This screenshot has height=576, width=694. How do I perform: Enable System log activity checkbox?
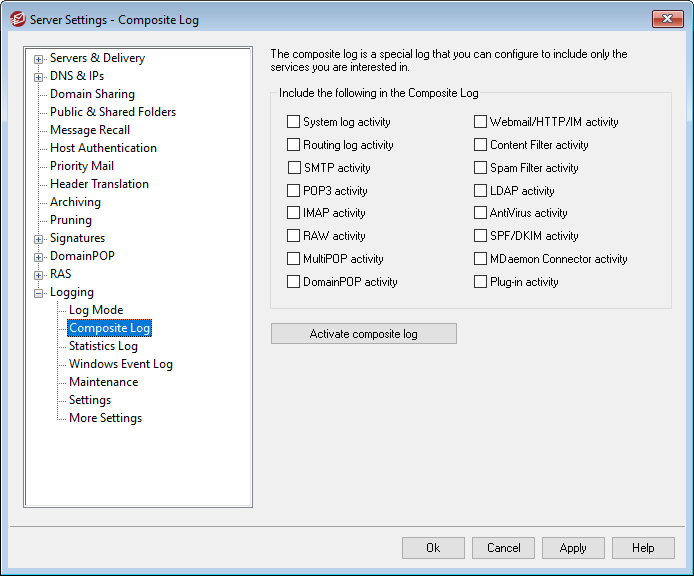point(294,122)
